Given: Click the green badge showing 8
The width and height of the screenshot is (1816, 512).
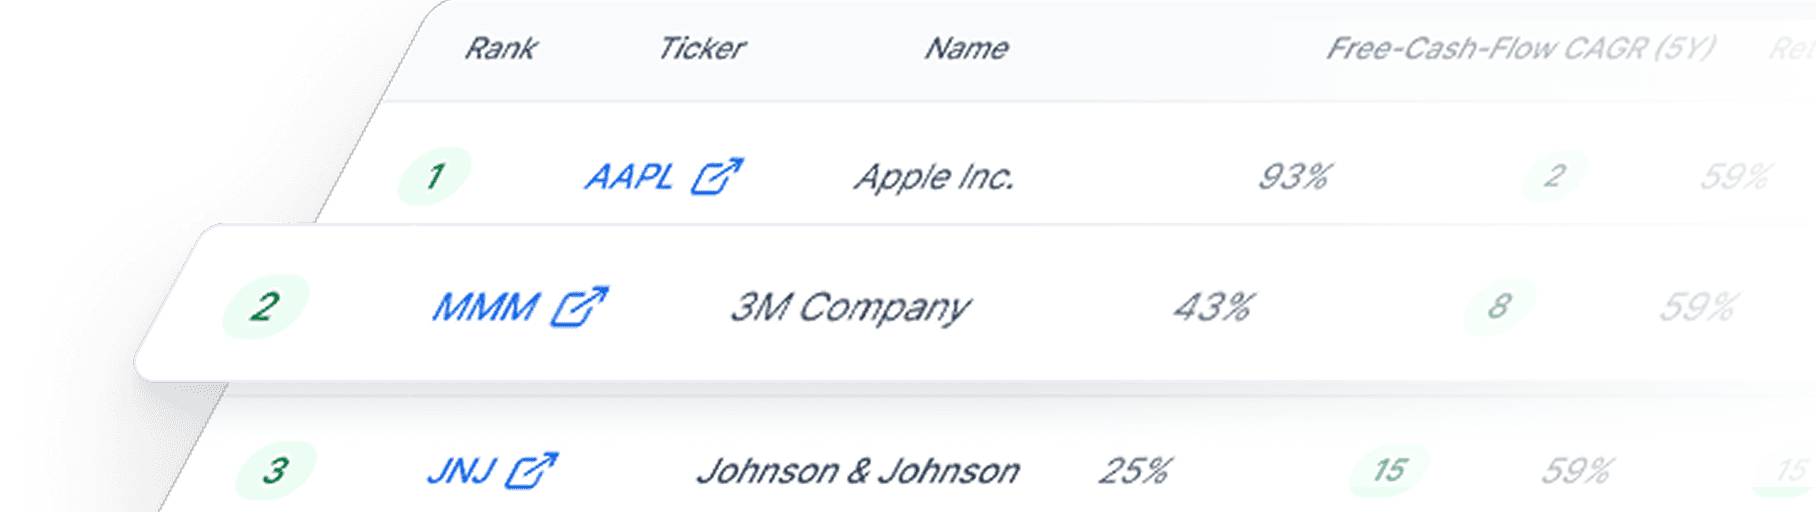Looking at the screenshot, I should [x=1498, y=306].
